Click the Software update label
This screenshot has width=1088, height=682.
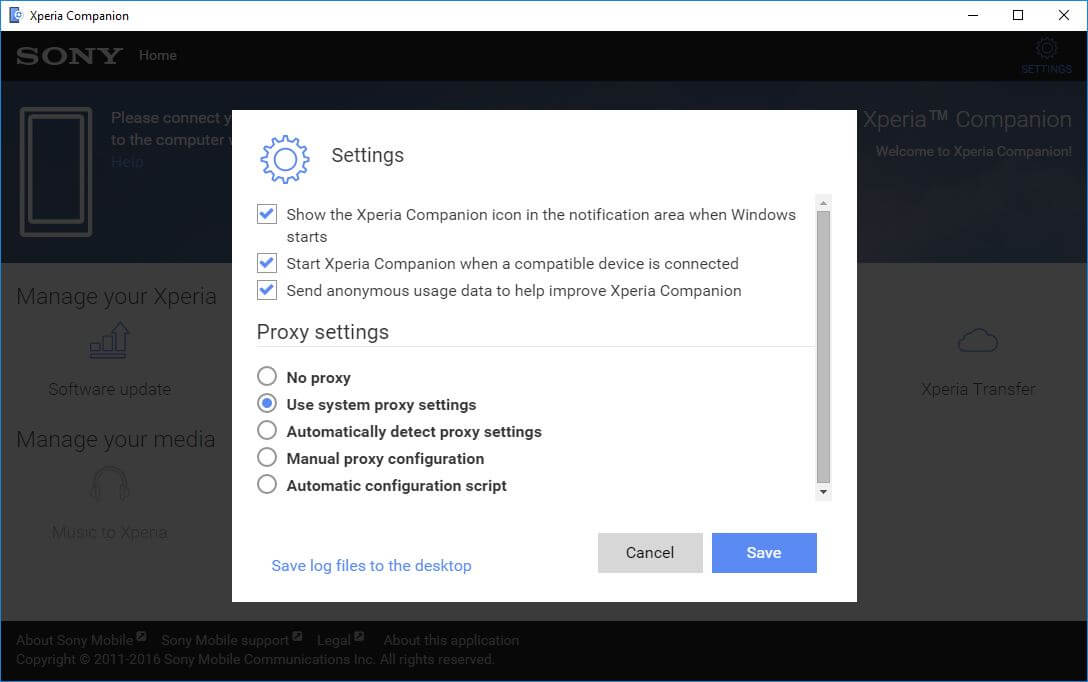[x=110, y=389]
